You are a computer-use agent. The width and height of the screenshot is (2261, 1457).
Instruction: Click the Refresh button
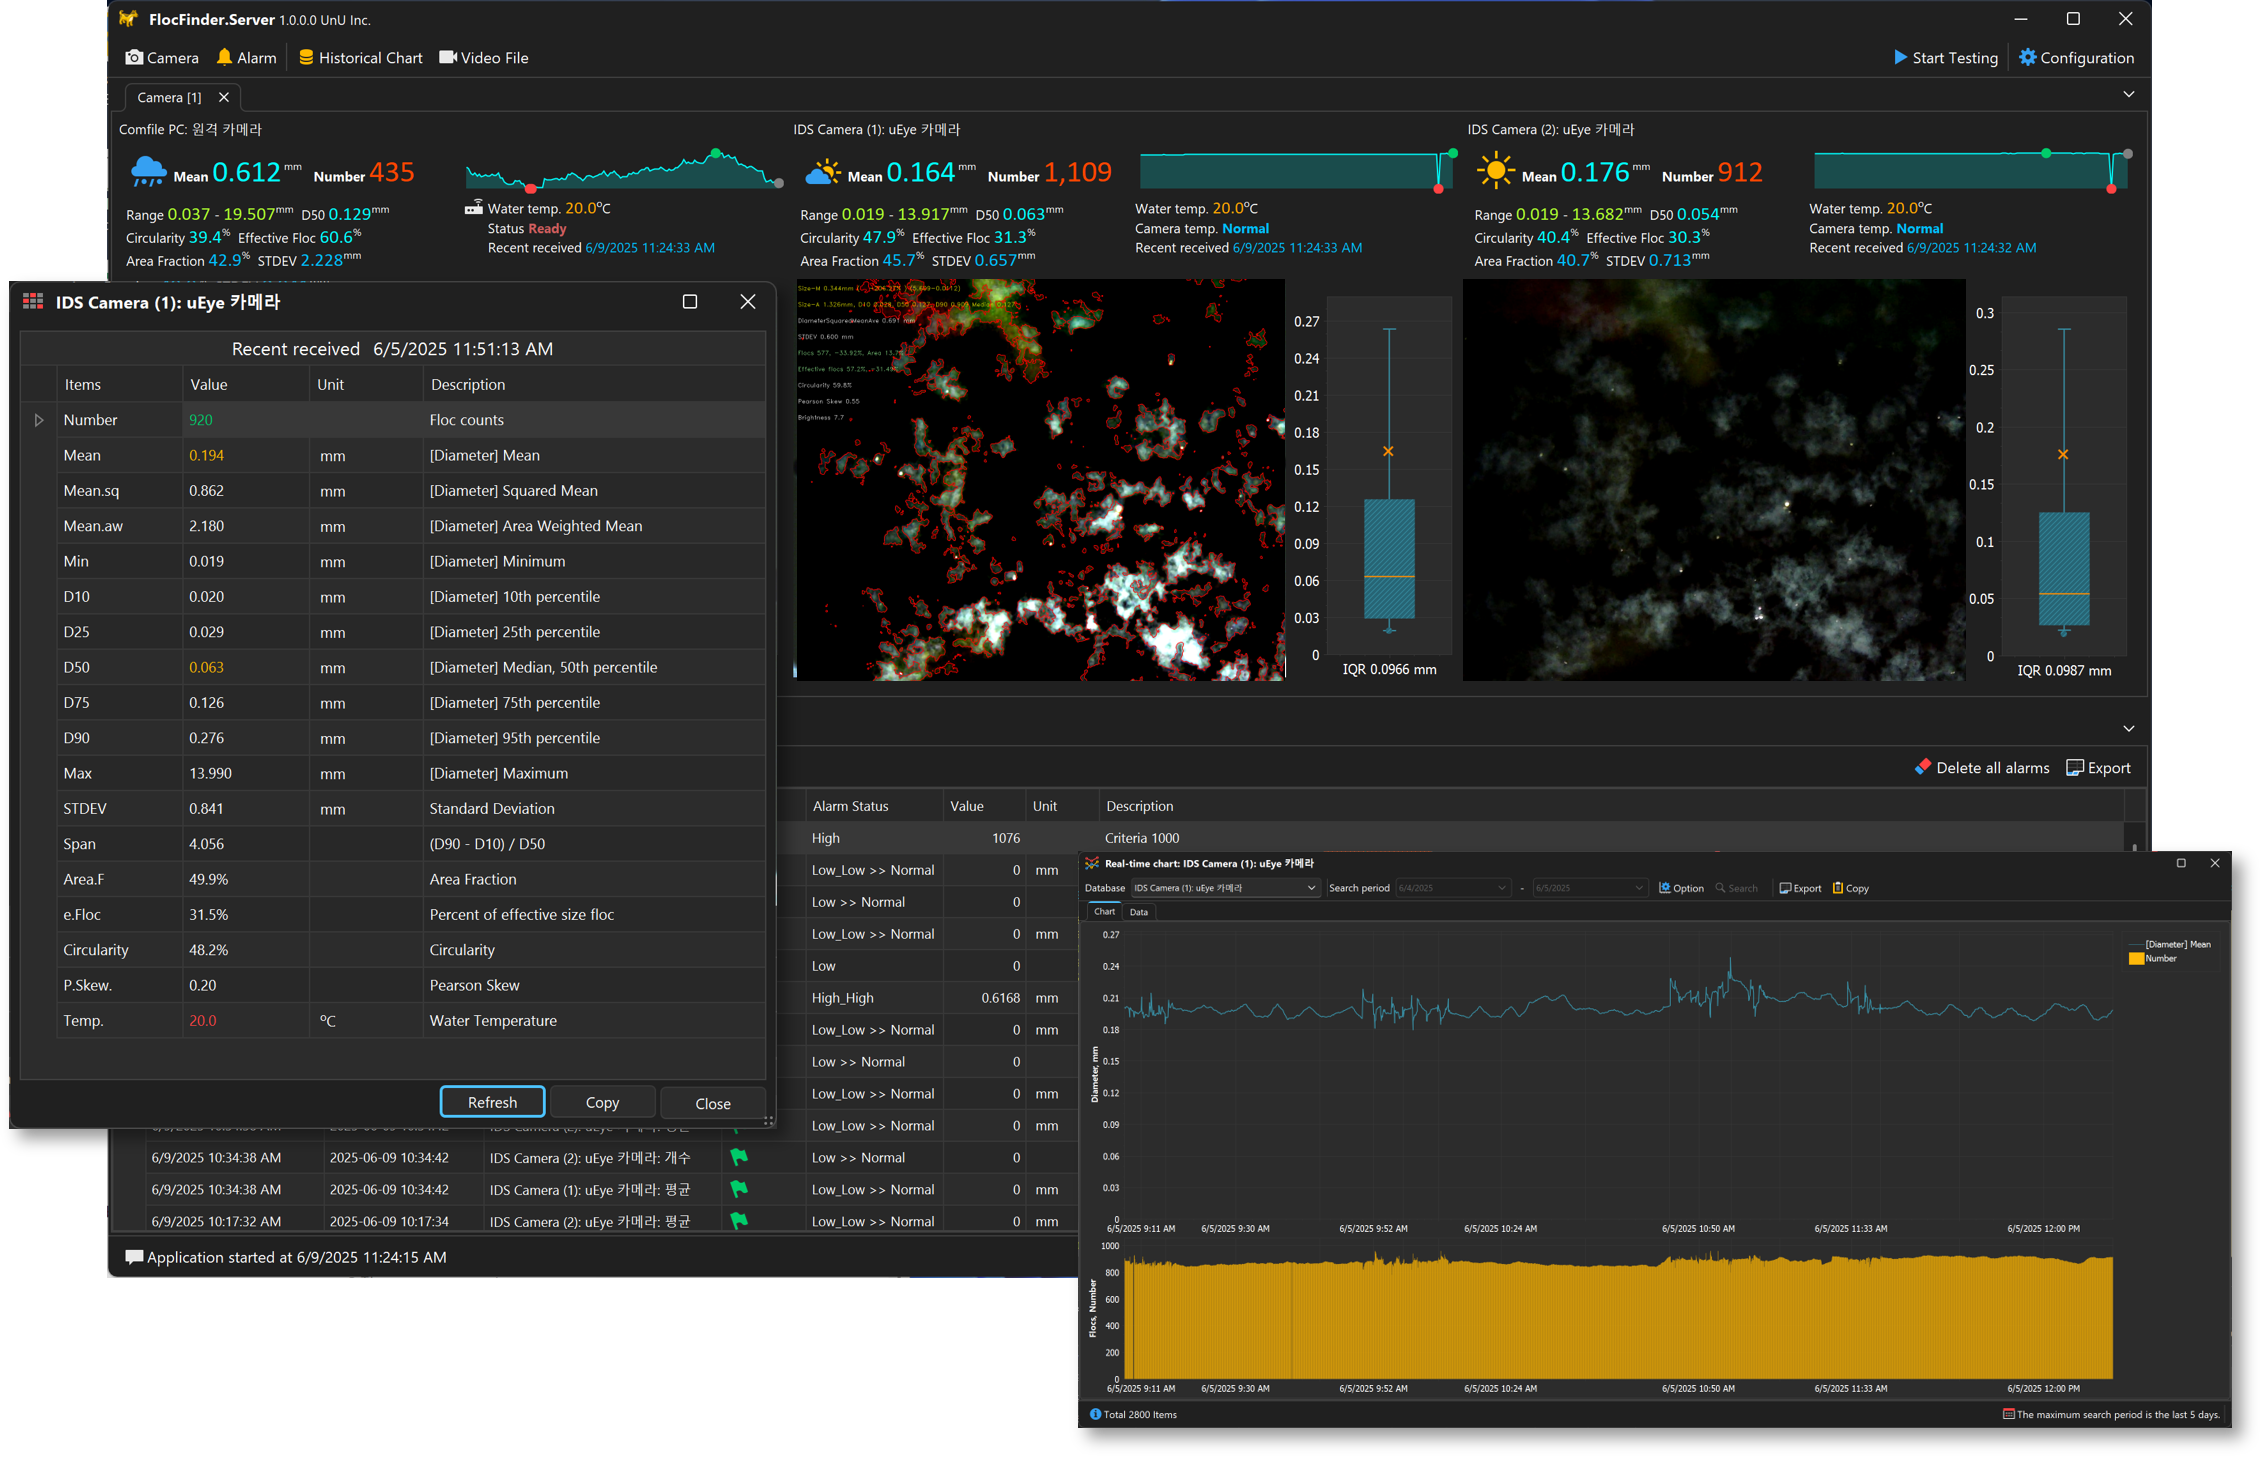492,1102
